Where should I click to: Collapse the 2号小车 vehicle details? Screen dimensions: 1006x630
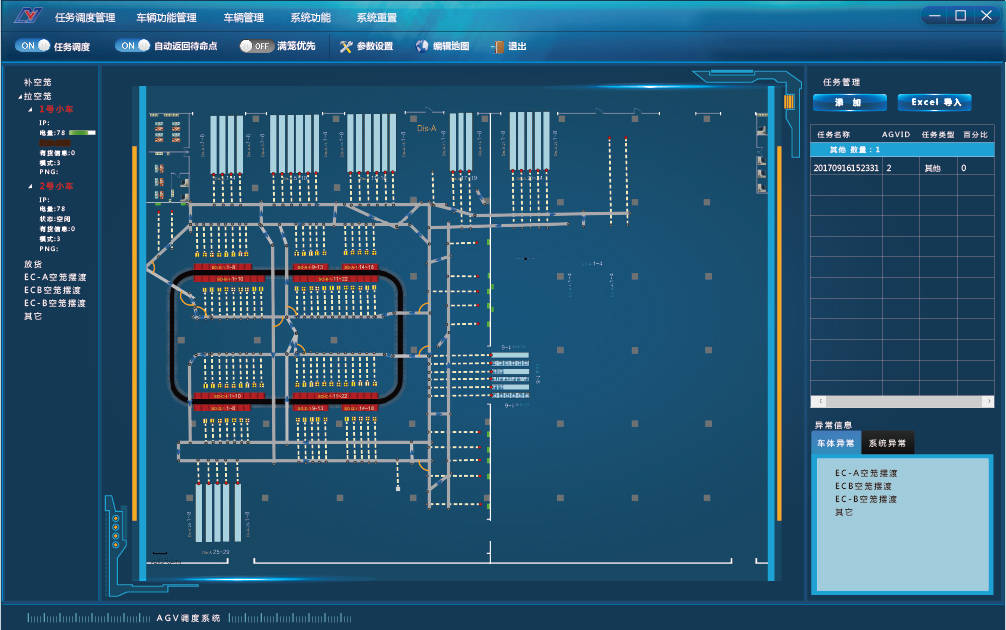click(x=31, y=187)
